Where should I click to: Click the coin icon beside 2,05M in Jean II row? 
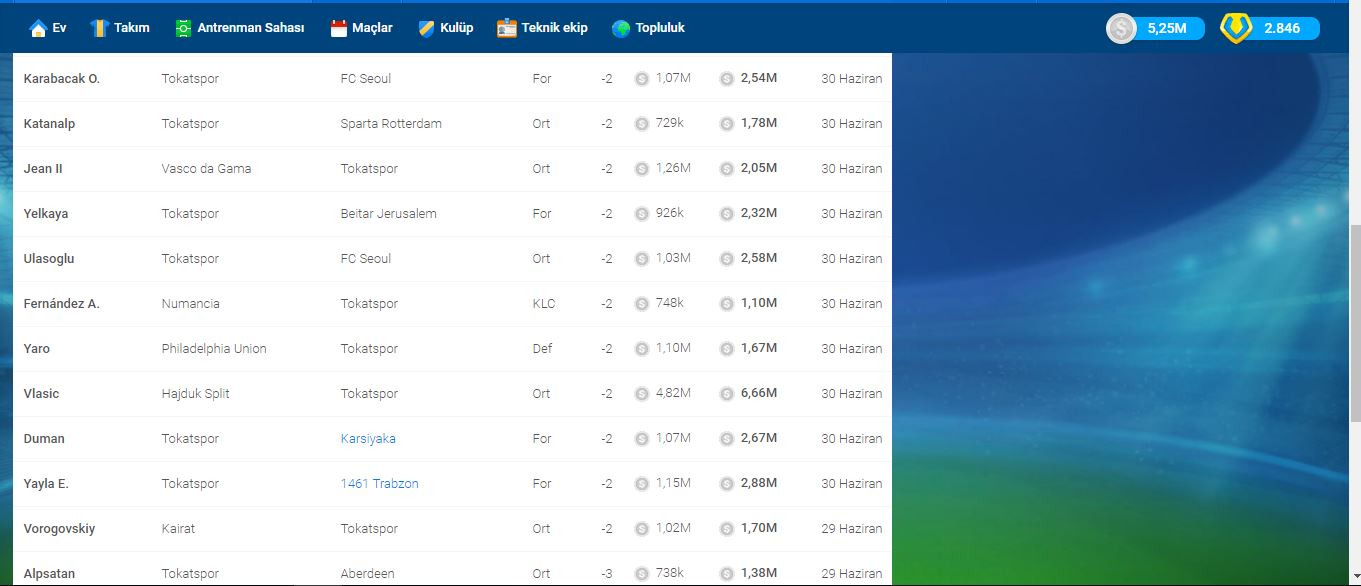pyautogui.click(x=727, y=168)
